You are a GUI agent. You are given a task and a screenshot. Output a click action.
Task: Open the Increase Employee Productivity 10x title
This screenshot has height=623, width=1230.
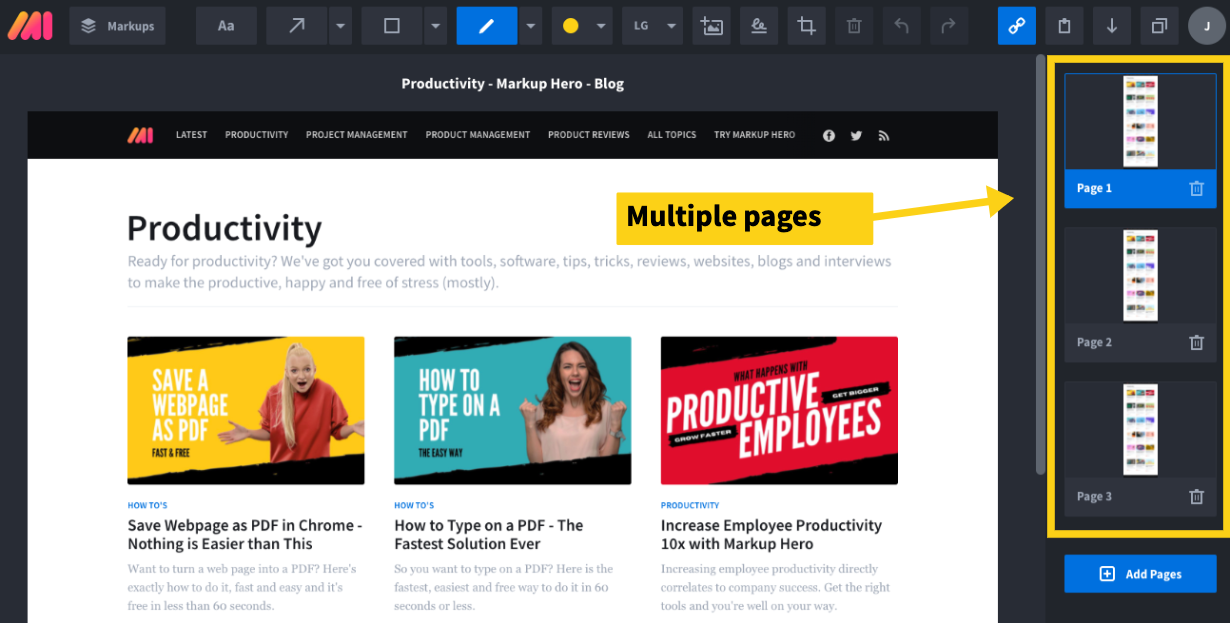(x=772, y=535)
